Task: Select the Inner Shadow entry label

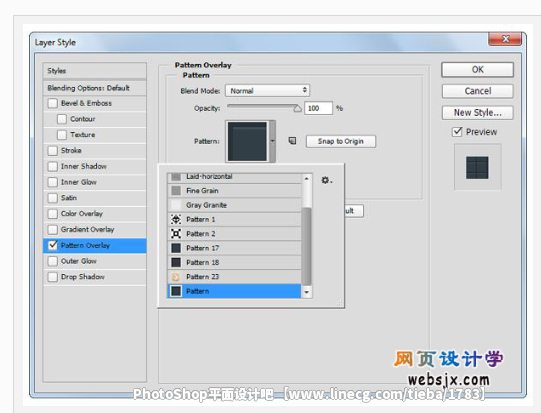Action: pos(83,166)
